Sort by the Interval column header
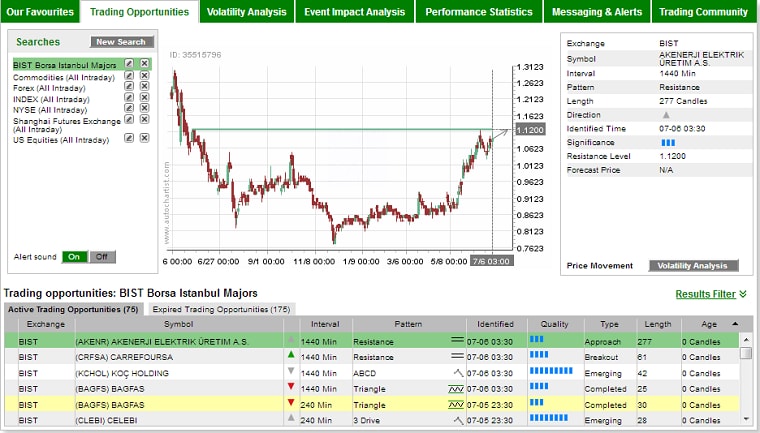Screen dimensions: 760x433 click(x=325, y=324)
